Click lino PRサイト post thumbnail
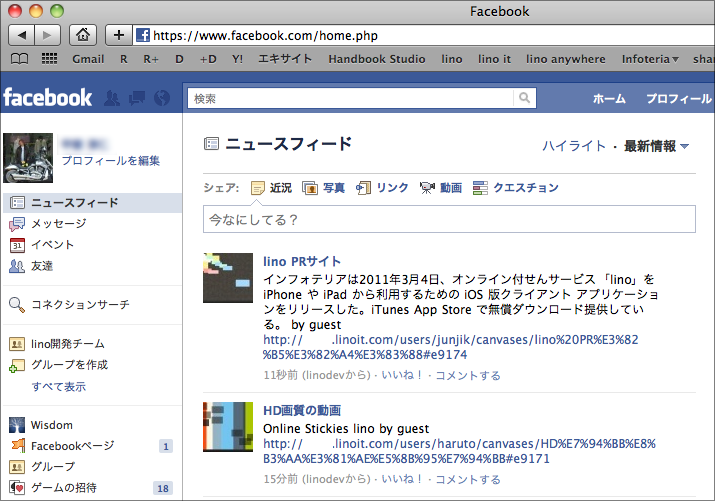The width and height of the screenshot is (715, 501). [x=228, y=278]
